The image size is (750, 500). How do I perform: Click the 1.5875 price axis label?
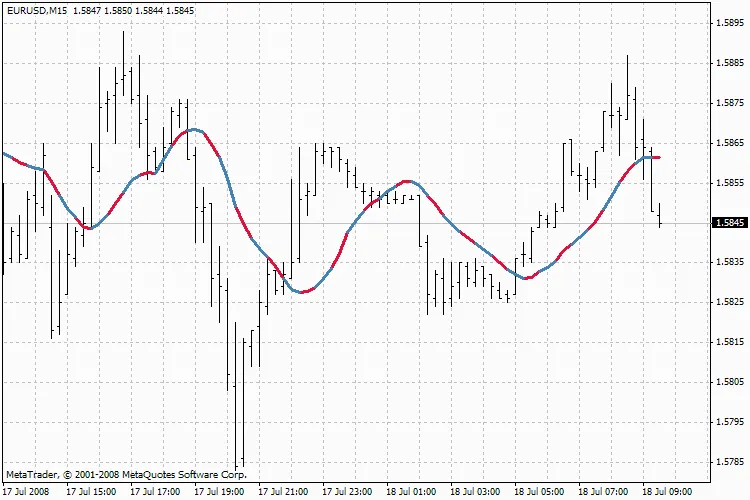click(x=729, y=103)
